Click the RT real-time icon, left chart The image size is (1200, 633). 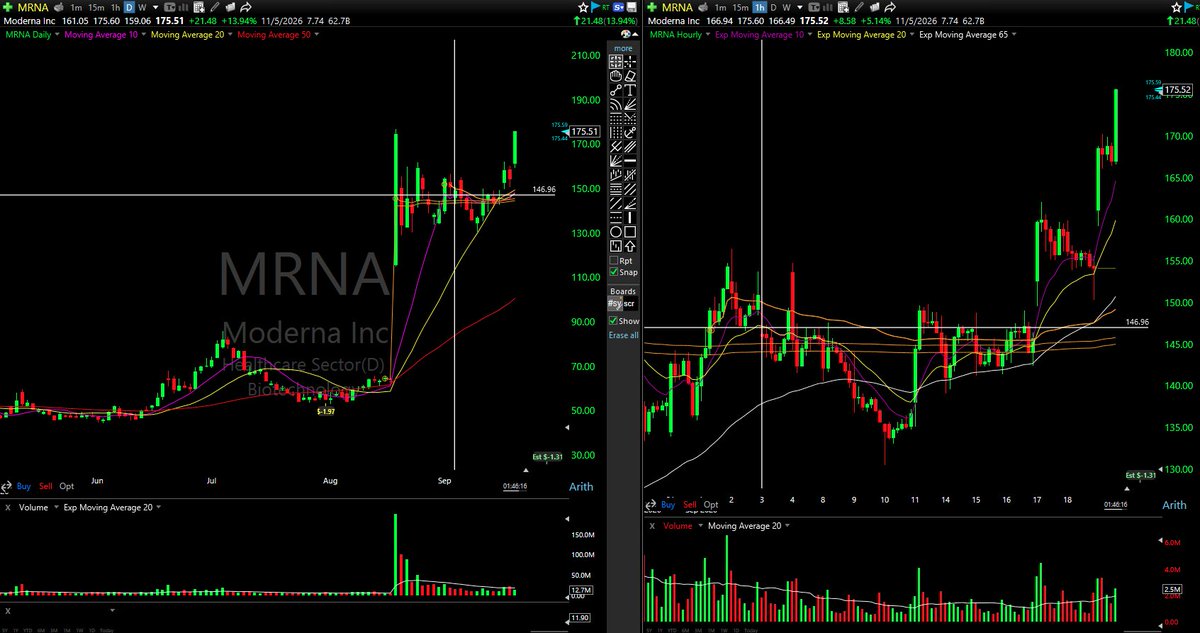point(606,7)
